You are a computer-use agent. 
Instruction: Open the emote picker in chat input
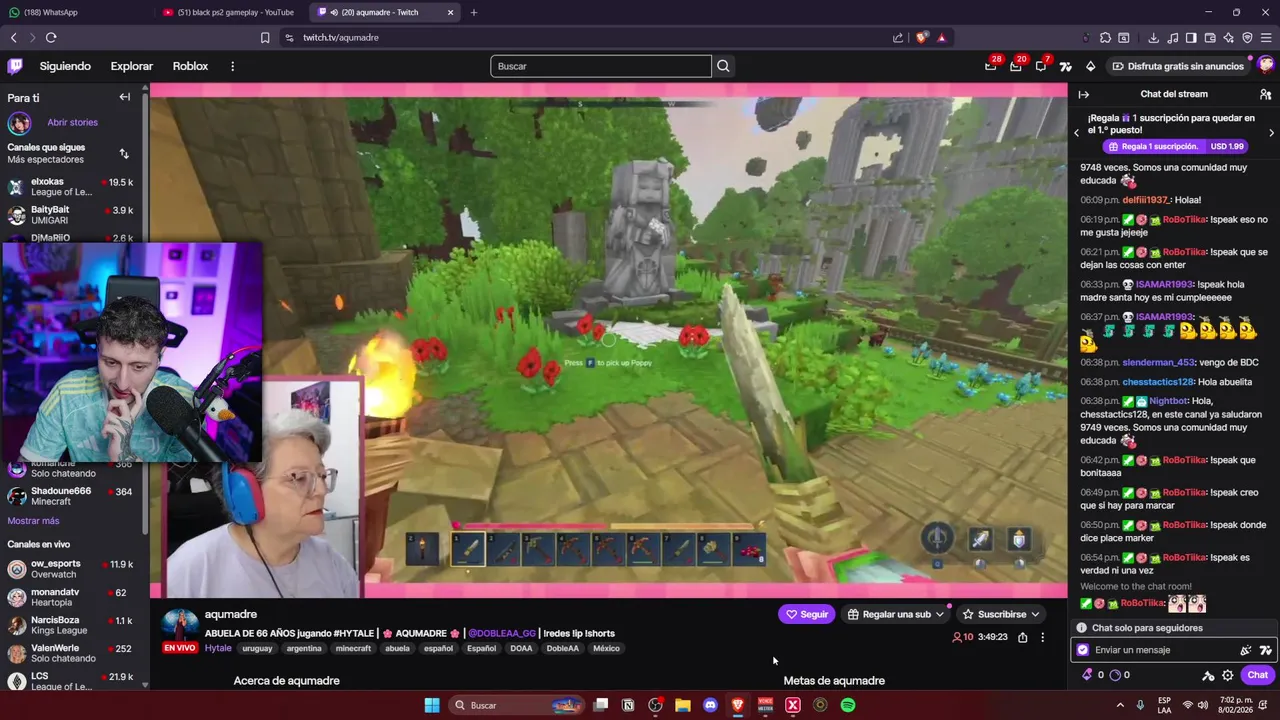(x=1246, y=650)
